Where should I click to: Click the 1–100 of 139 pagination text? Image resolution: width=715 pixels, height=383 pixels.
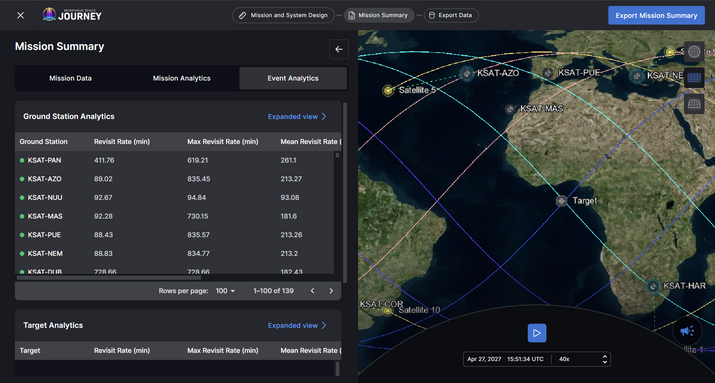tap(273, 290)
